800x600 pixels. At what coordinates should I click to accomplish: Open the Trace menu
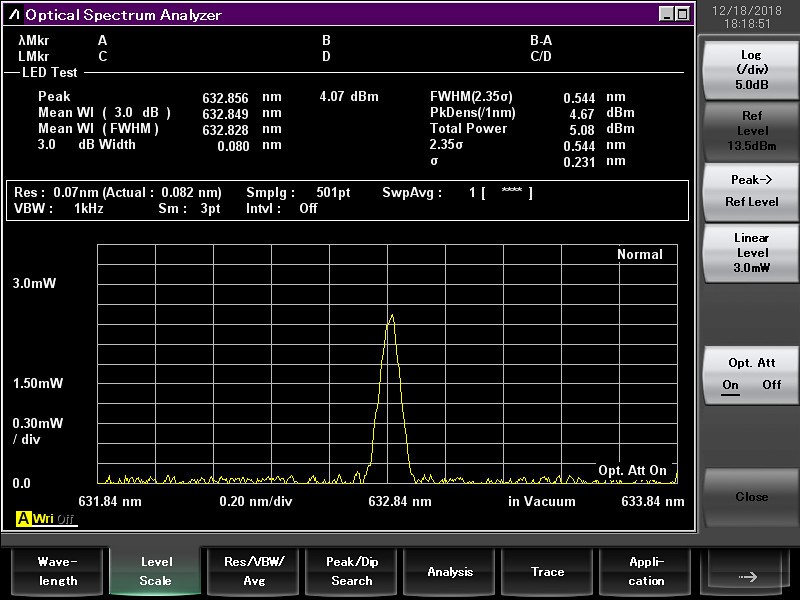(x=547, y=571)
